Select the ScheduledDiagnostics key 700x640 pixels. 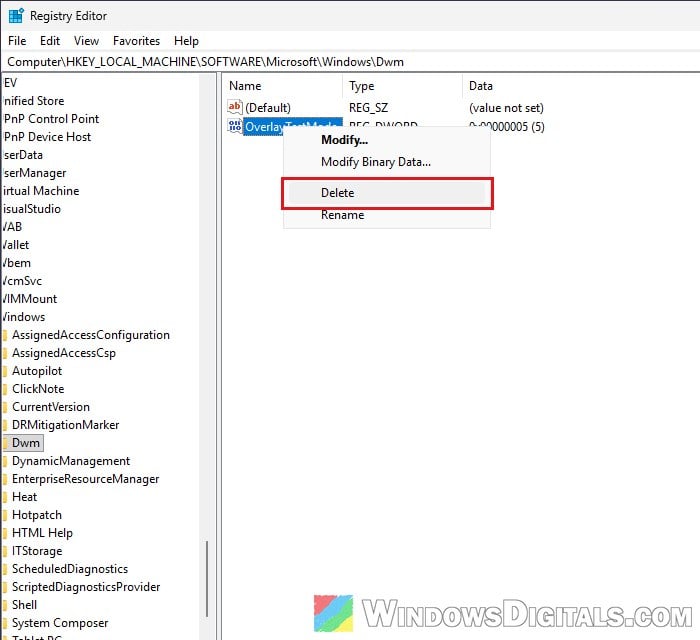pyautogui.click(x=70, y=569)
